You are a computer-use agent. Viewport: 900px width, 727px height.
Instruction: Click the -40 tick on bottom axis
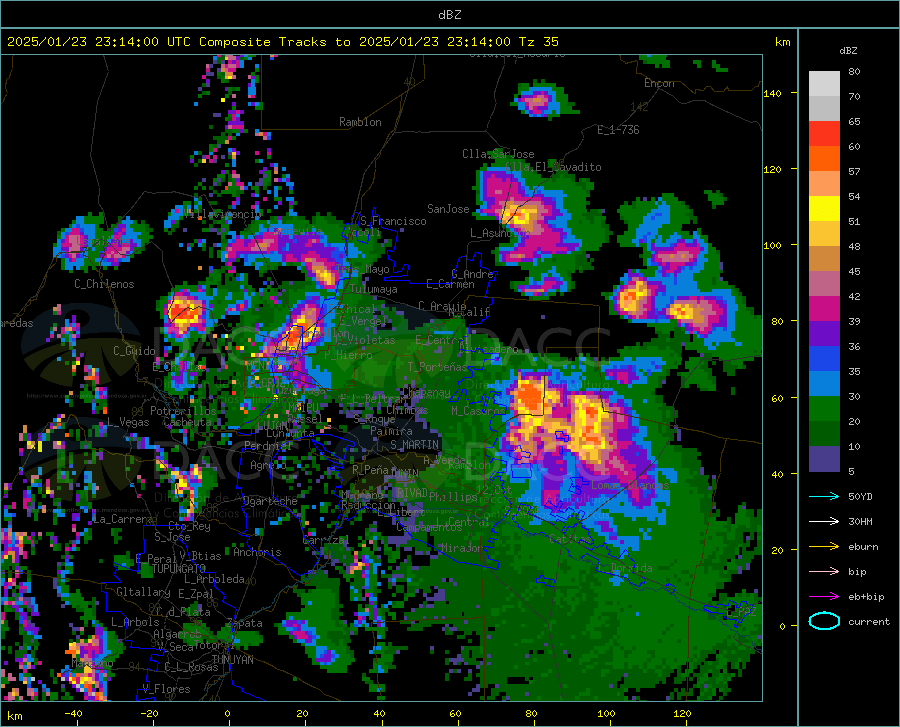73,714
